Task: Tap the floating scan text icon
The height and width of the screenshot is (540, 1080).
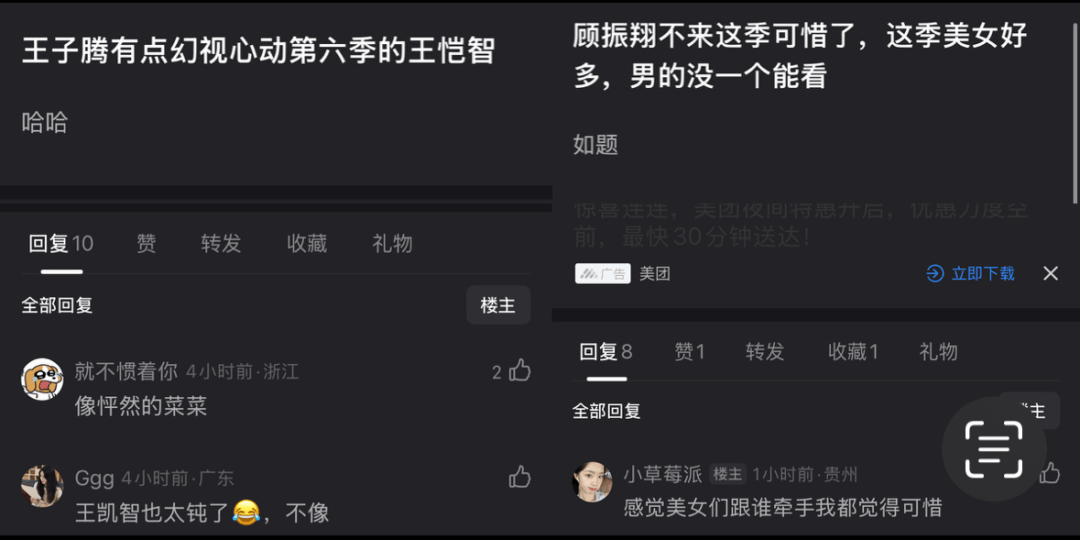Action: click(993, 449)
